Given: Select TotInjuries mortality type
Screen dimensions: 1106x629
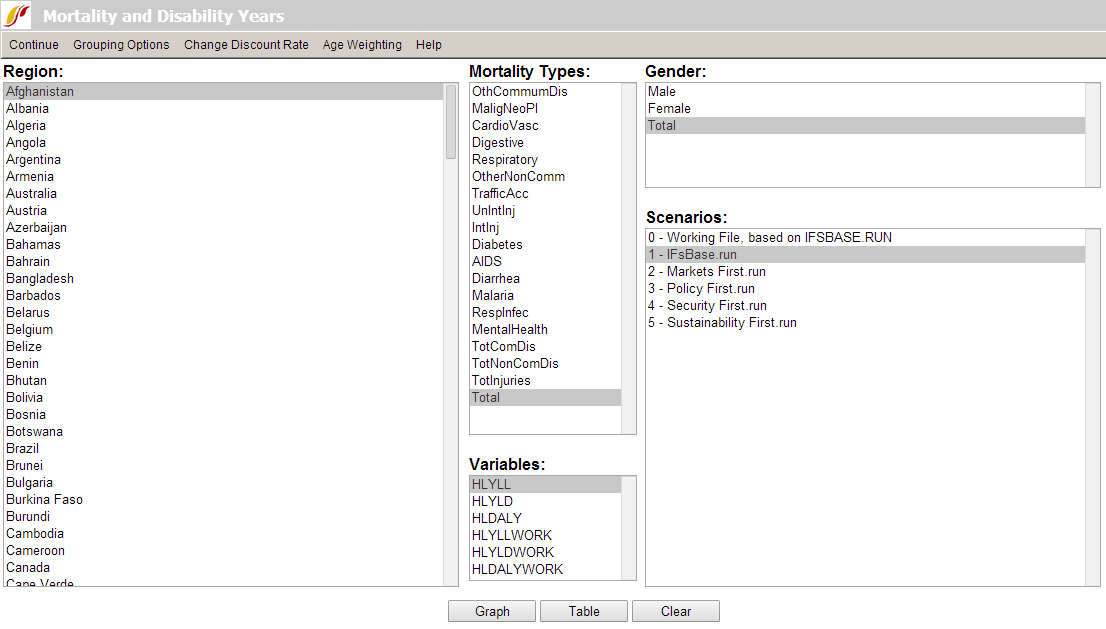Looking at the screenshot, I should pos(501,381).
